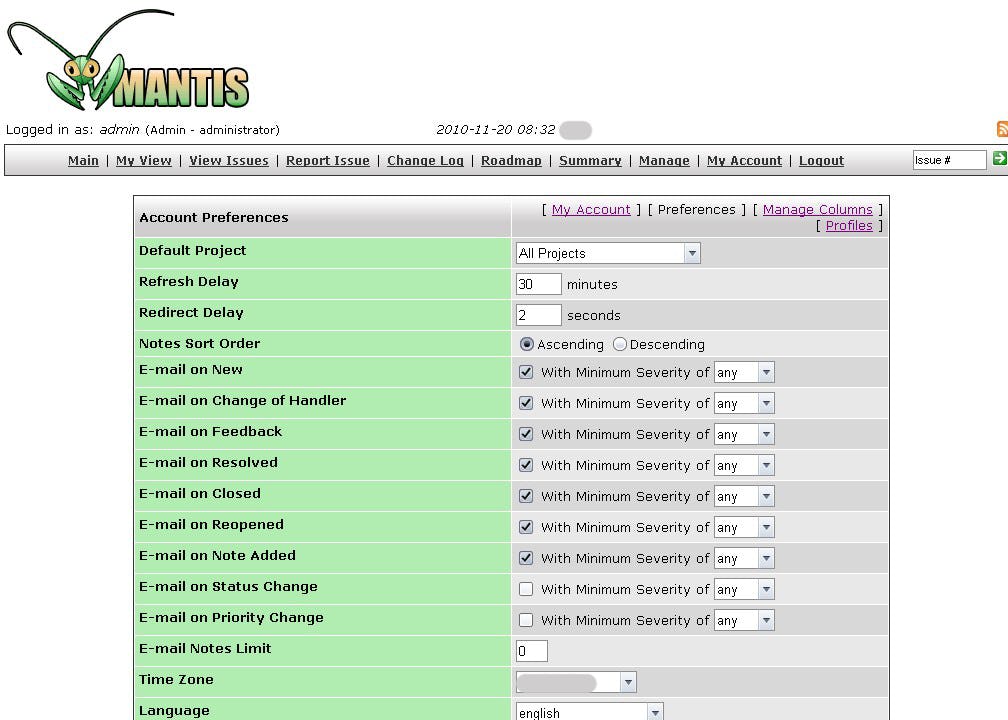The height and width of the screenshot is (720, 1008).
Task: Open Report Issue page
Action: 328,161
